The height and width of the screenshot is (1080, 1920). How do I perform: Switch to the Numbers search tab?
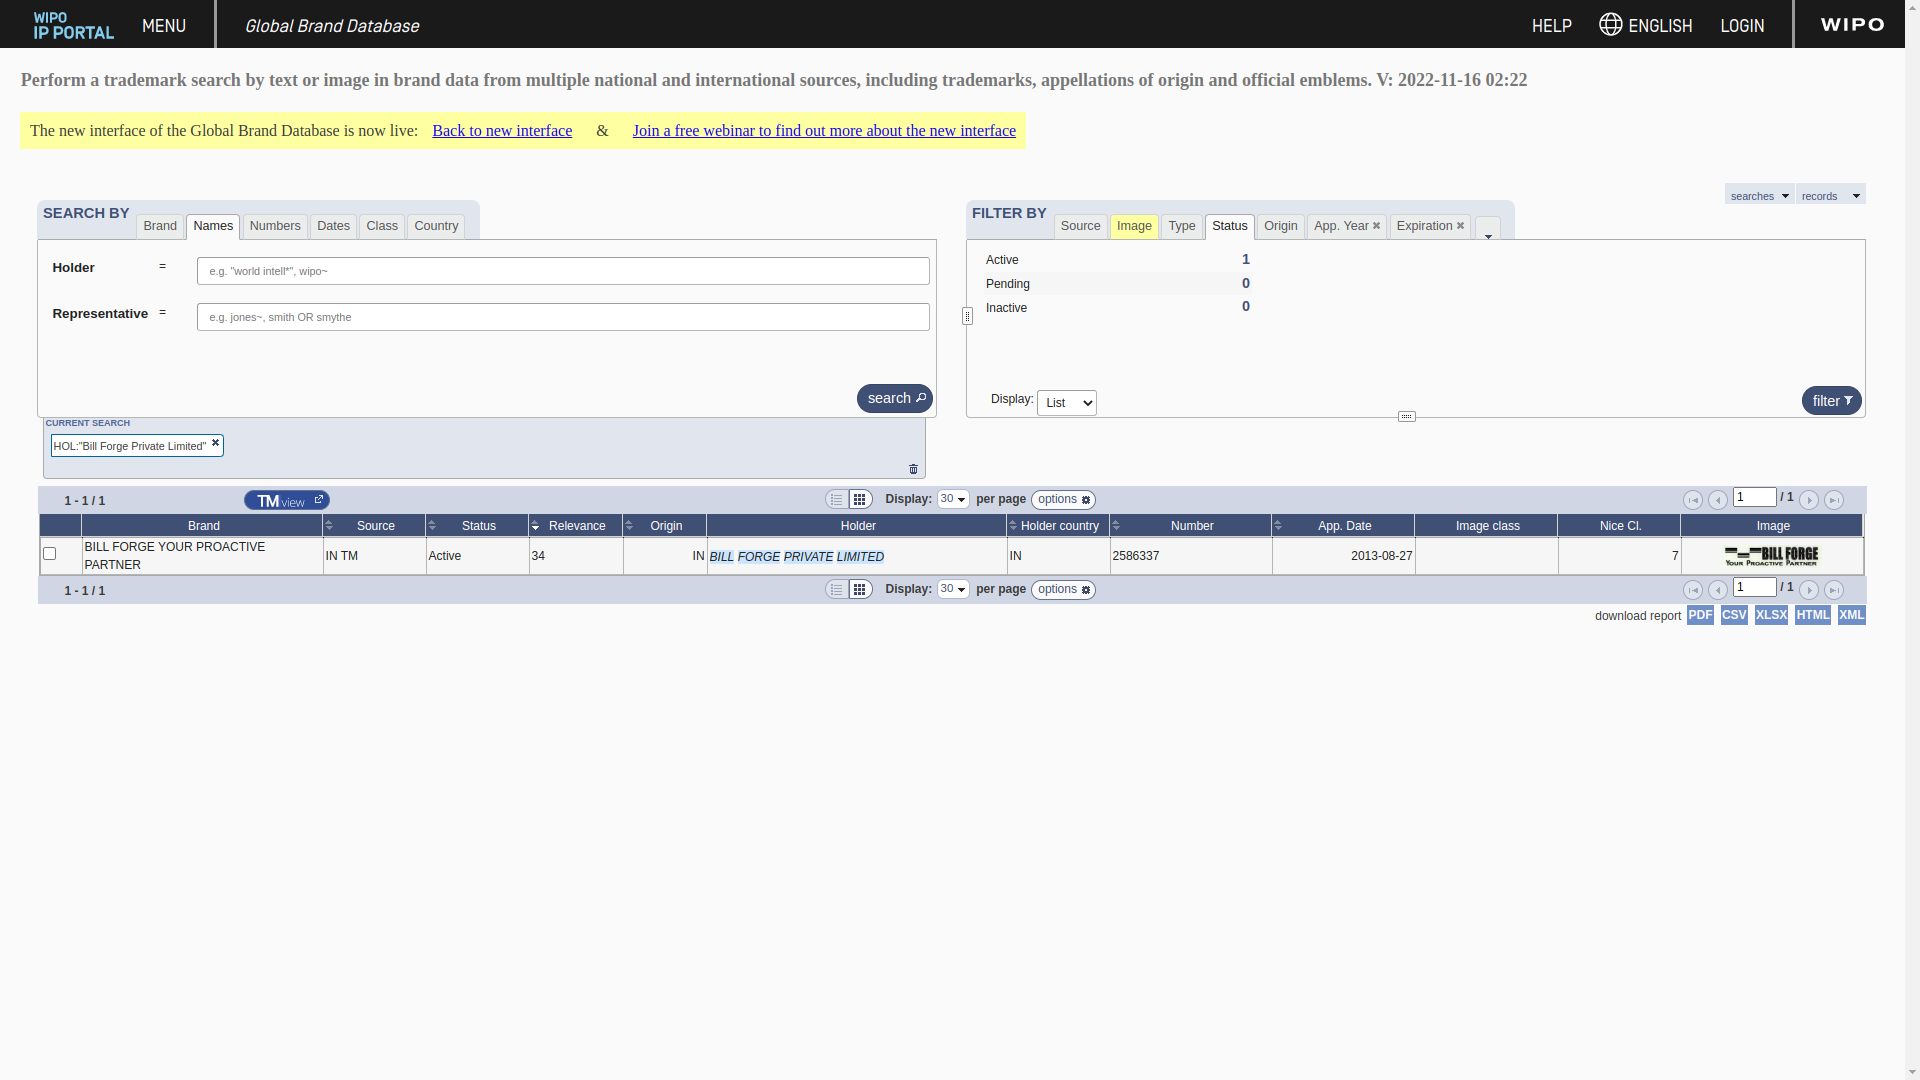coord(275,226)
